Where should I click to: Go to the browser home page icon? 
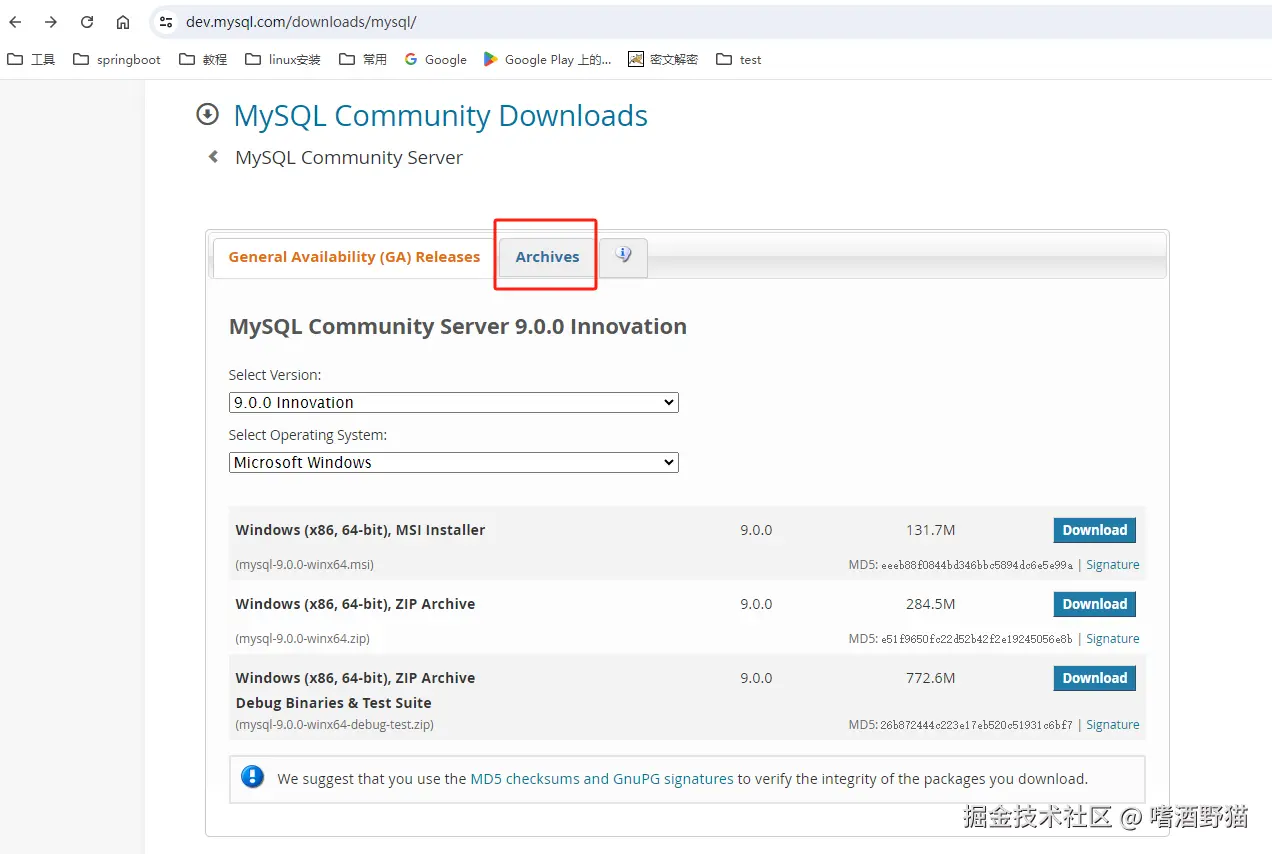tap(123, 22)
